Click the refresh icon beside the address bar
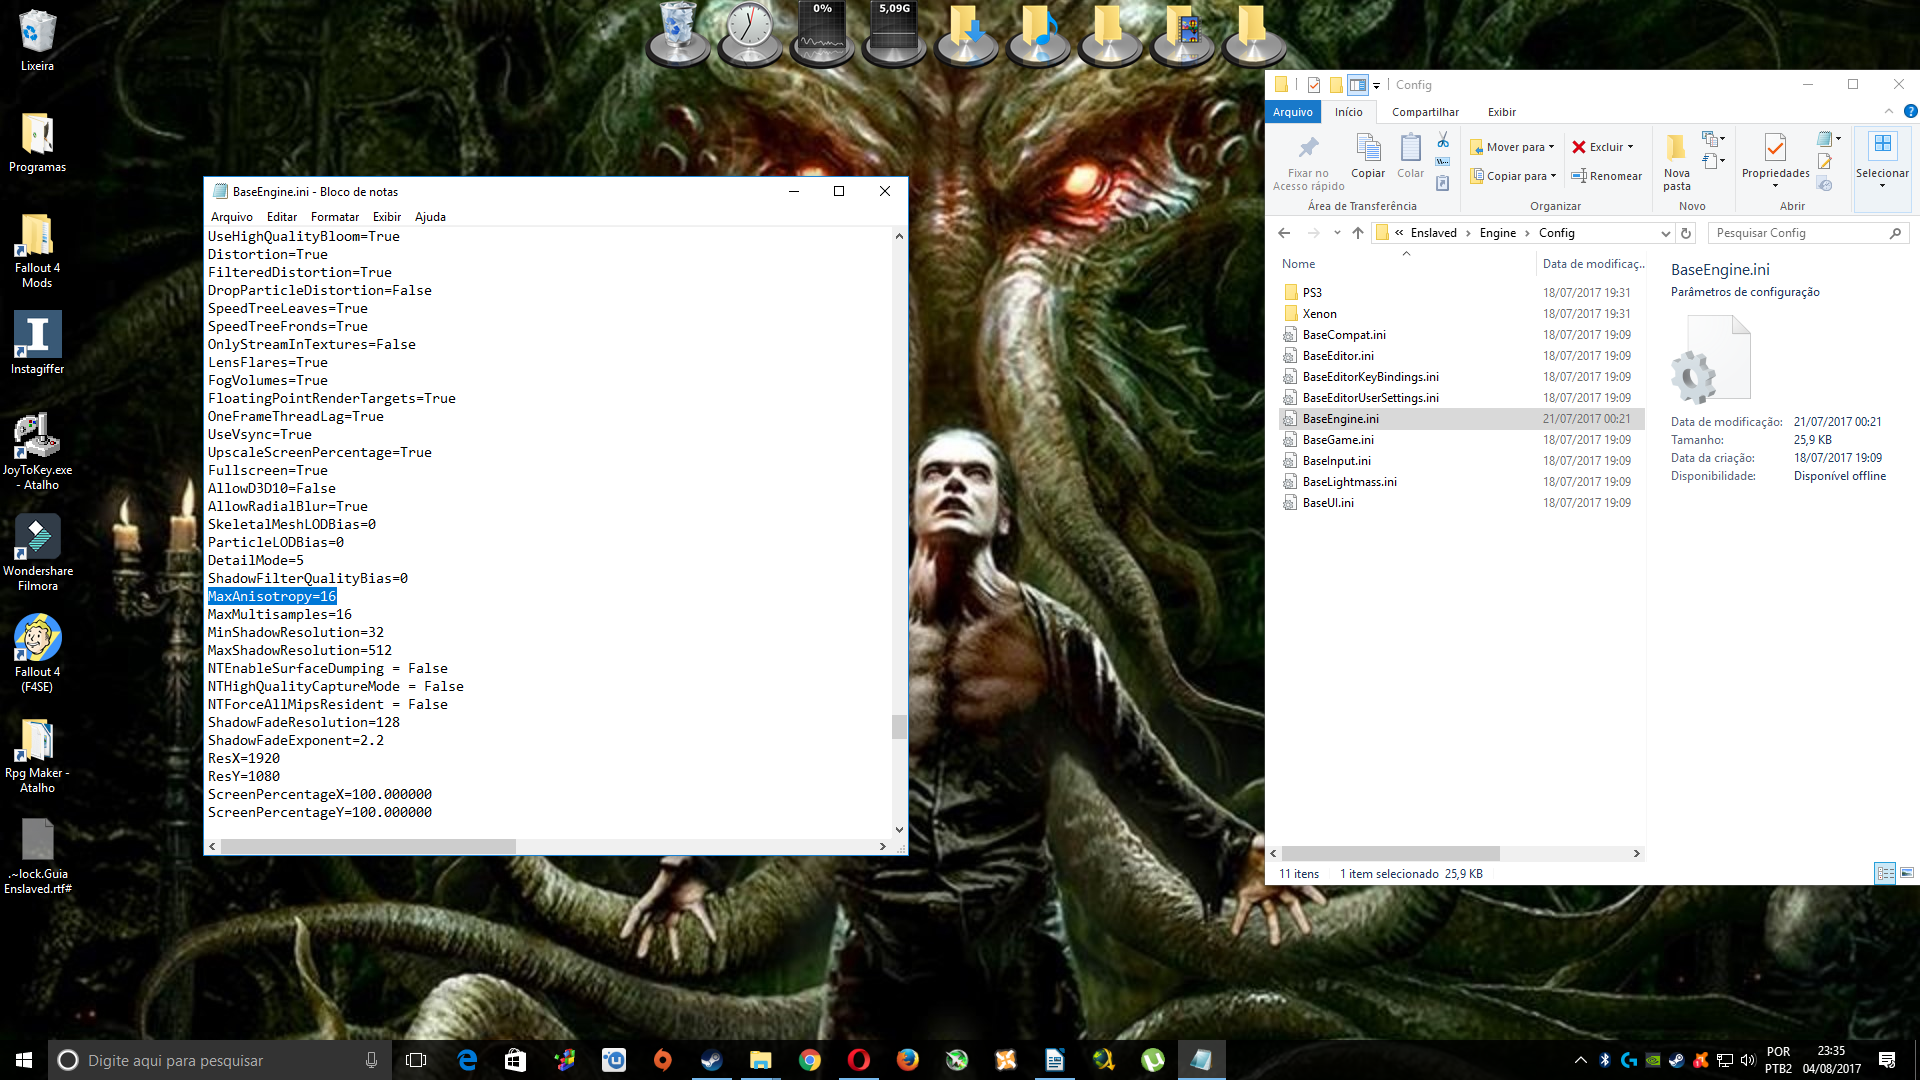Image resolution: width=1920 pixels, height=1080 pixels. pos(1686,233)
